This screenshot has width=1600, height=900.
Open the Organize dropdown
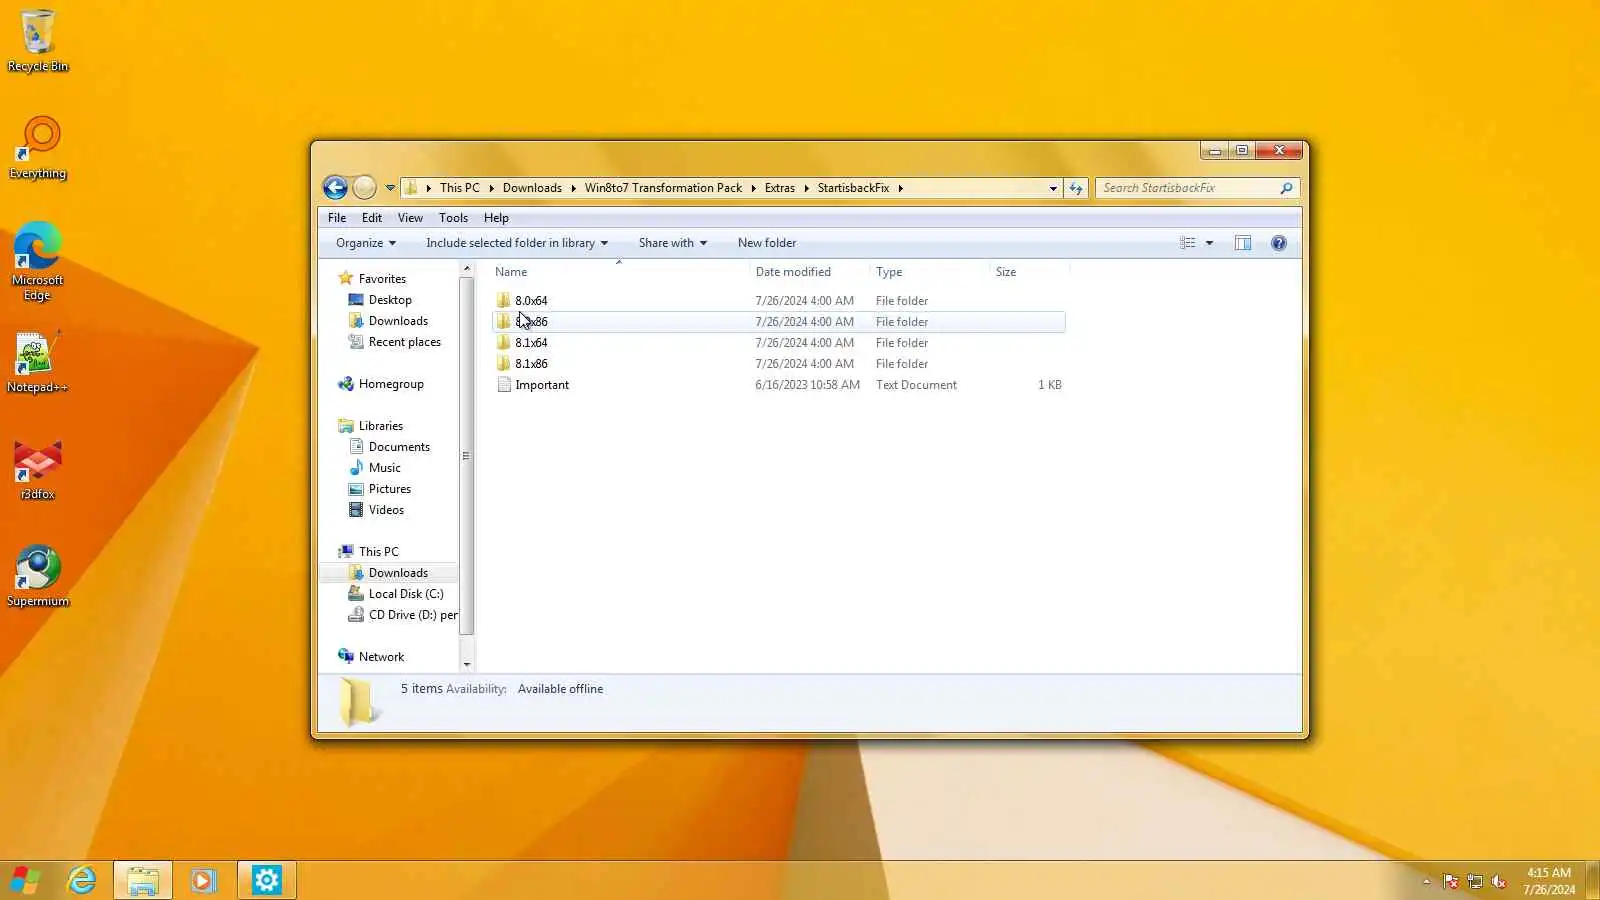[x=366, y=243]
